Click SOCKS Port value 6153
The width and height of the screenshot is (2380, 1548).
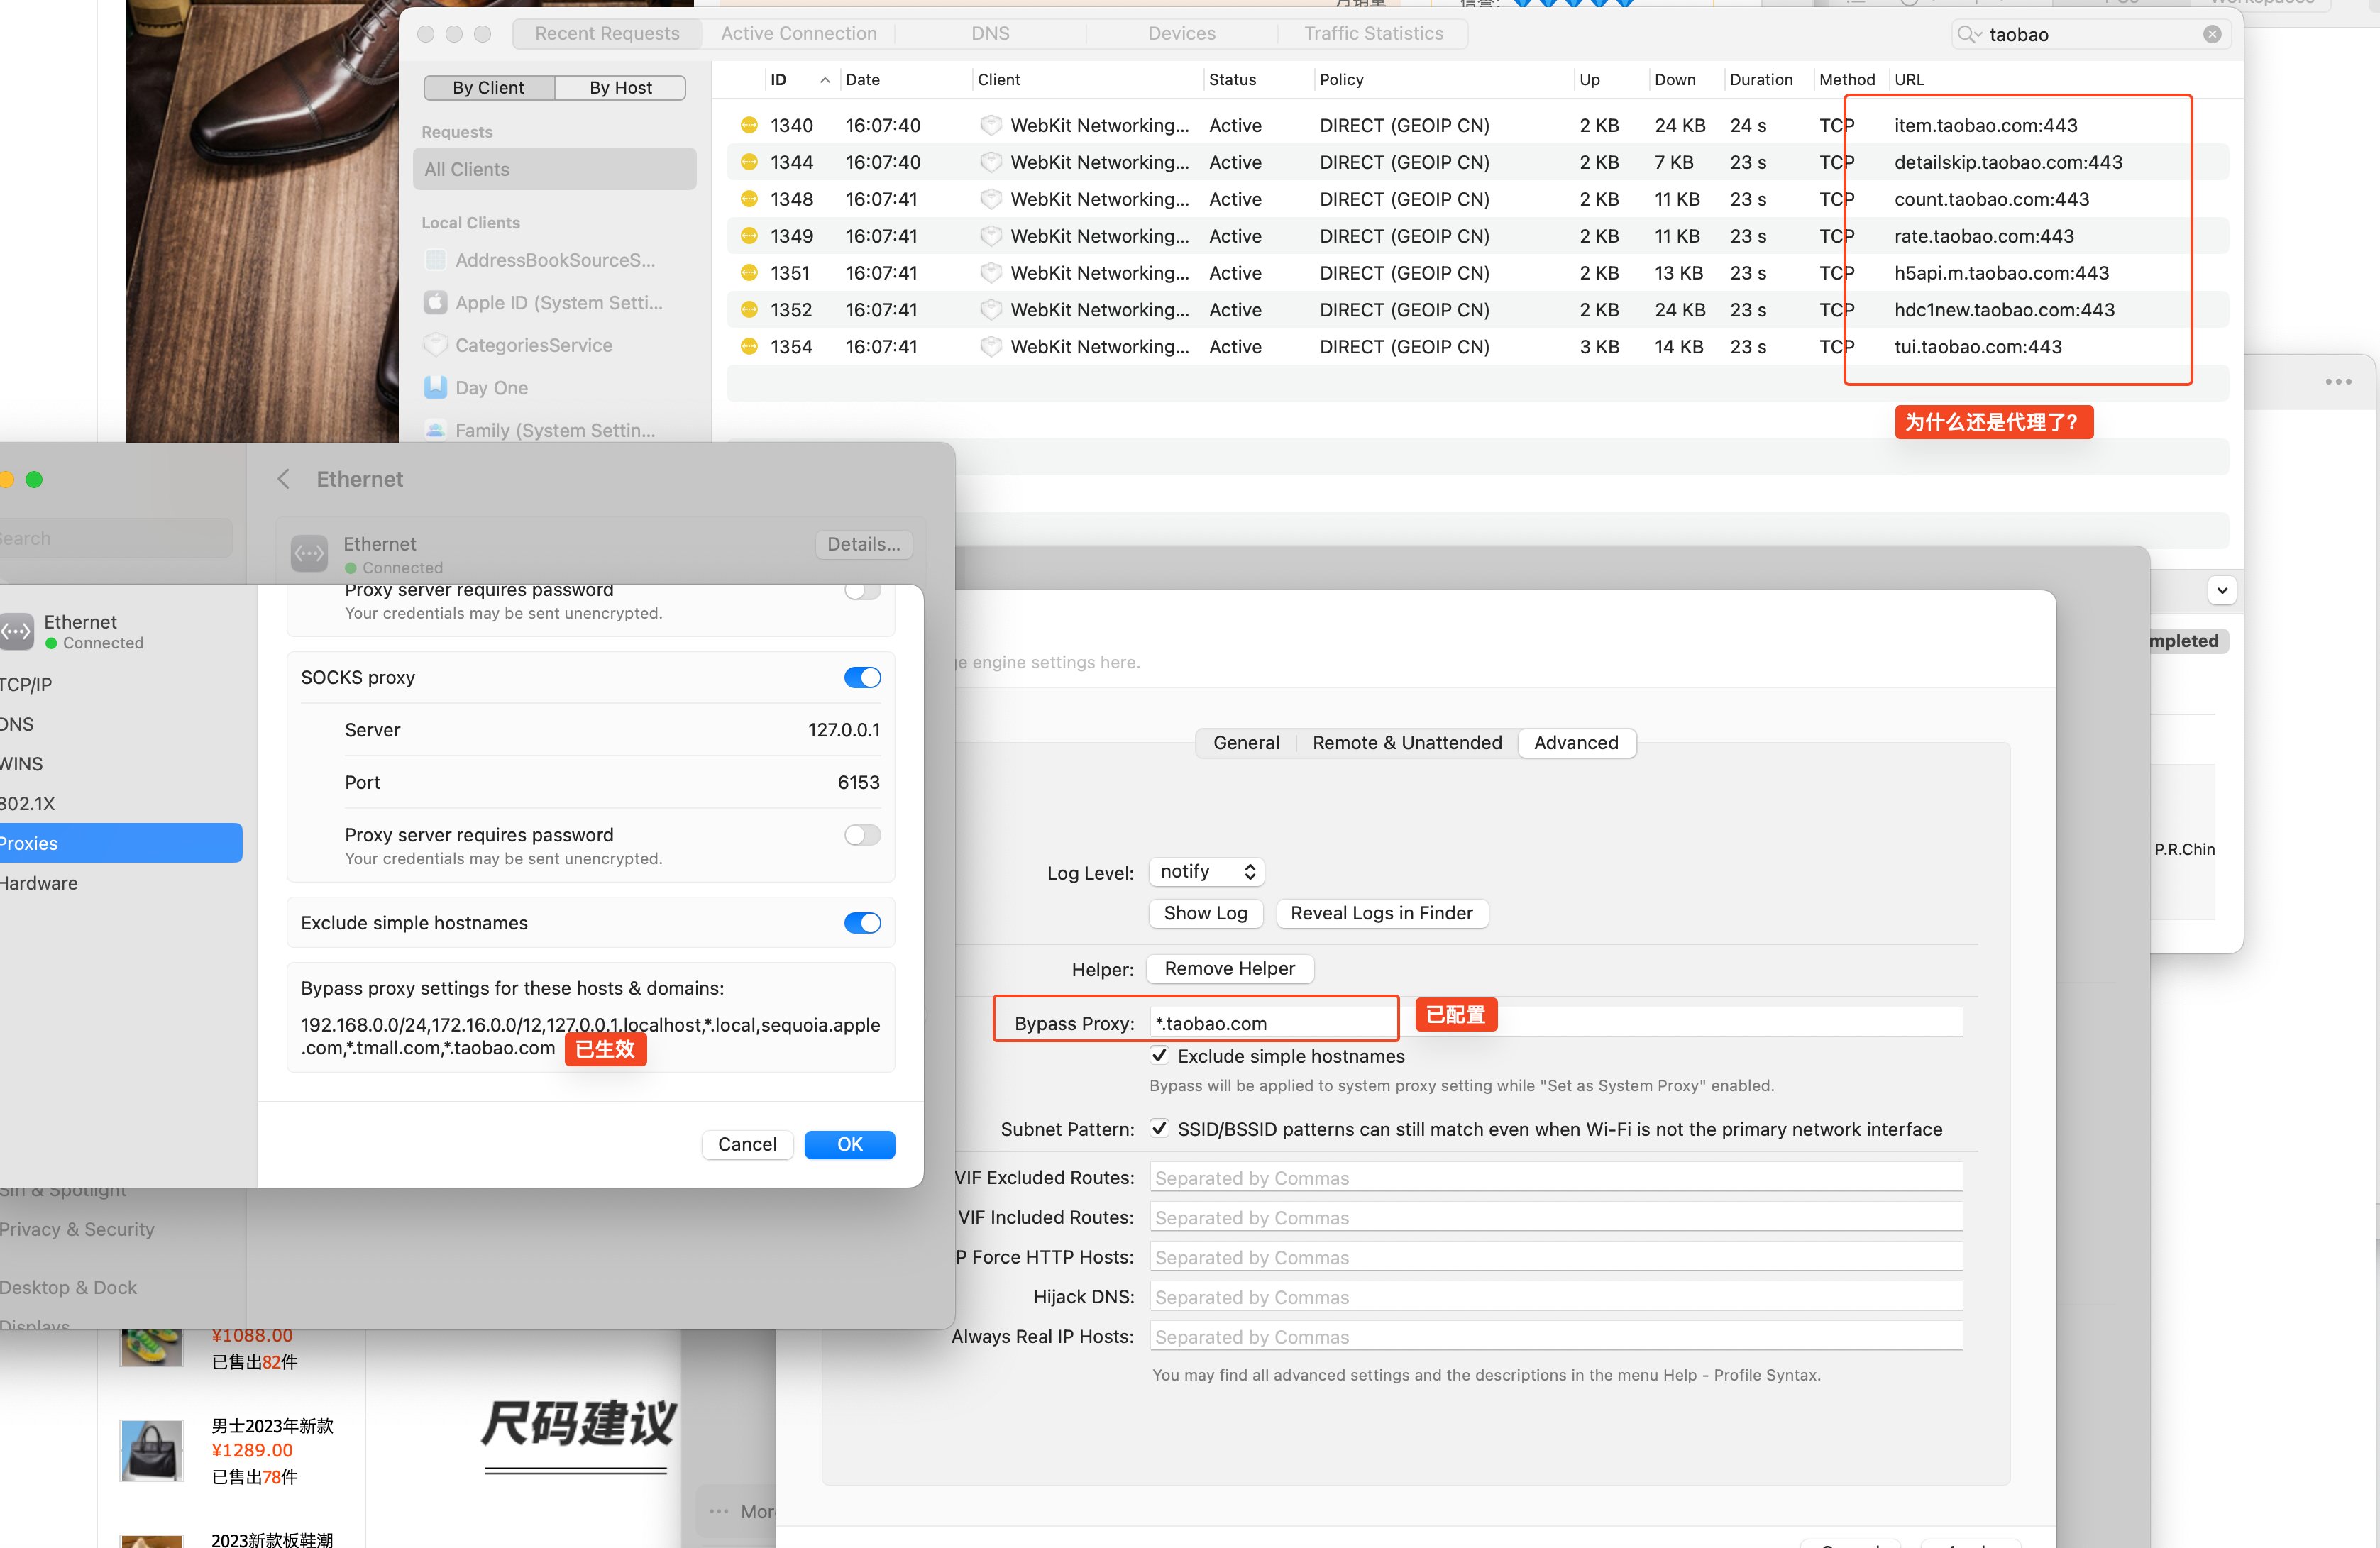coord(858,782)
